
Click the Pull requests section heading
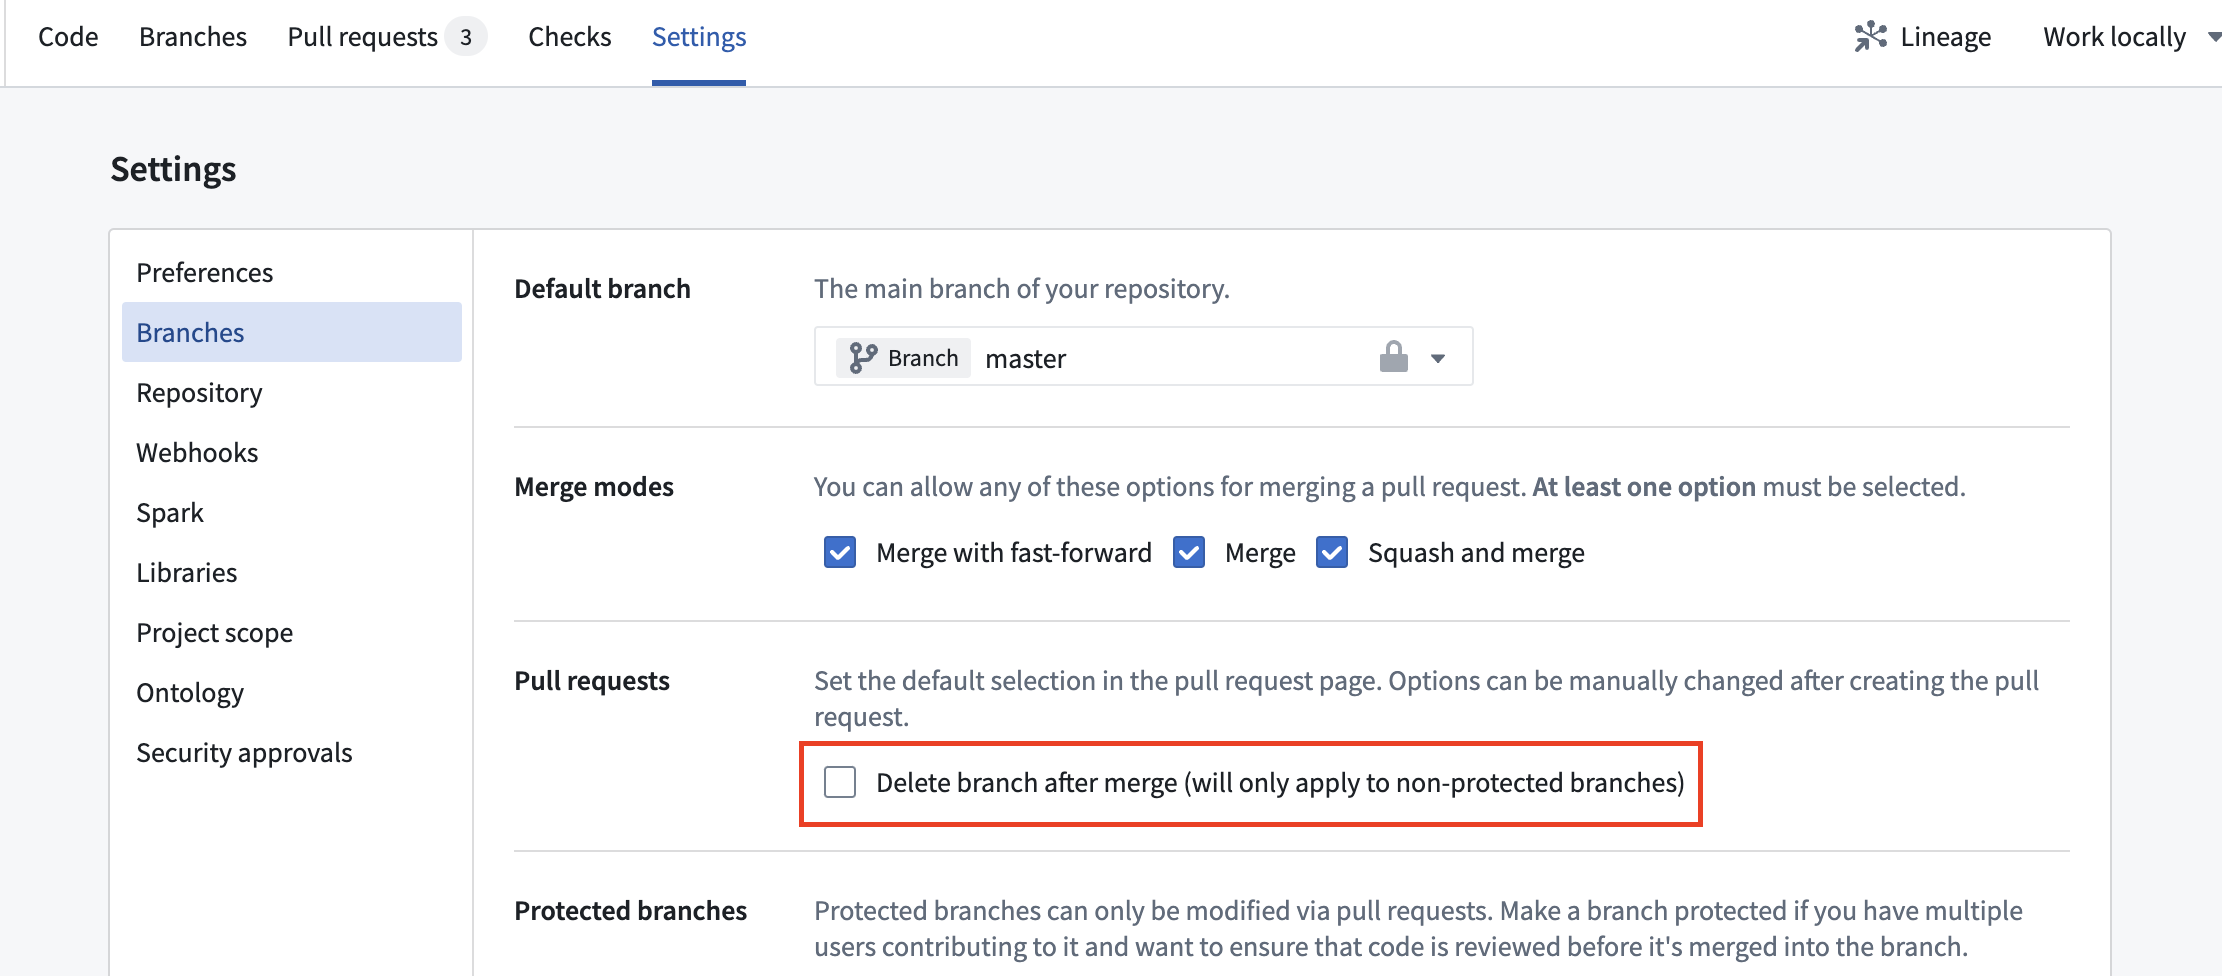[592, 680]
